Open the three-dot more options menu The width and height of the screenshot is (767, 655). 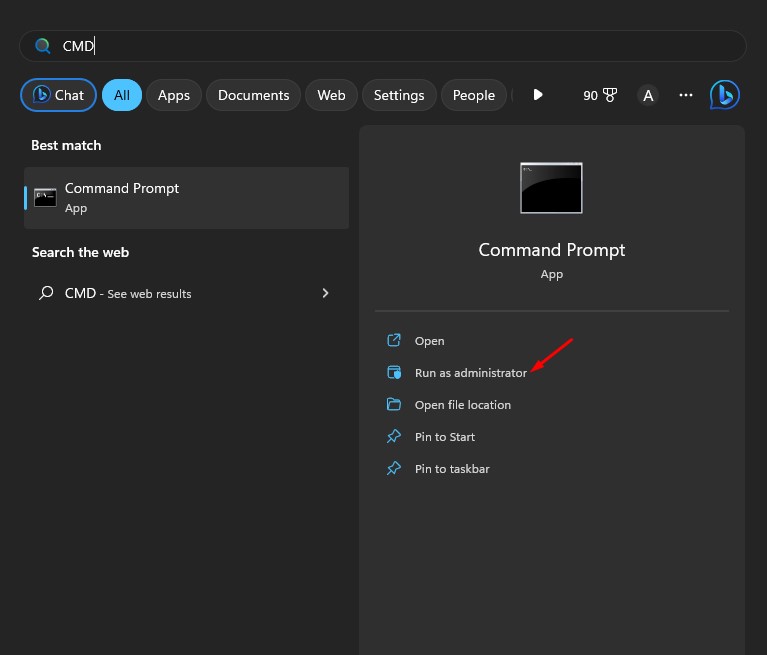[x=686, y=95]
